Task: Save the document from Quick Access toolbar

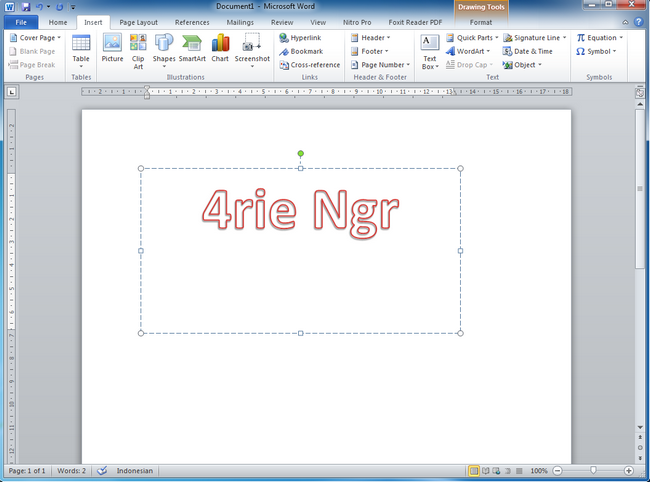Action: coord(26,7)
